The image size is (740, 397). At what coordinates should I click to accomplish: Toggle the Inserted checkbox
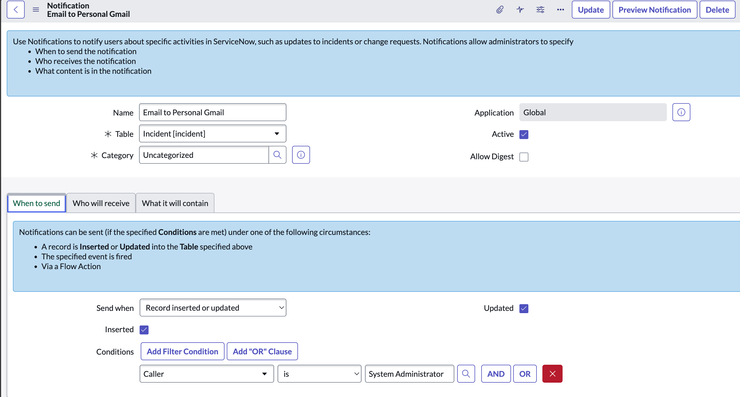click(x=144, y=329)
